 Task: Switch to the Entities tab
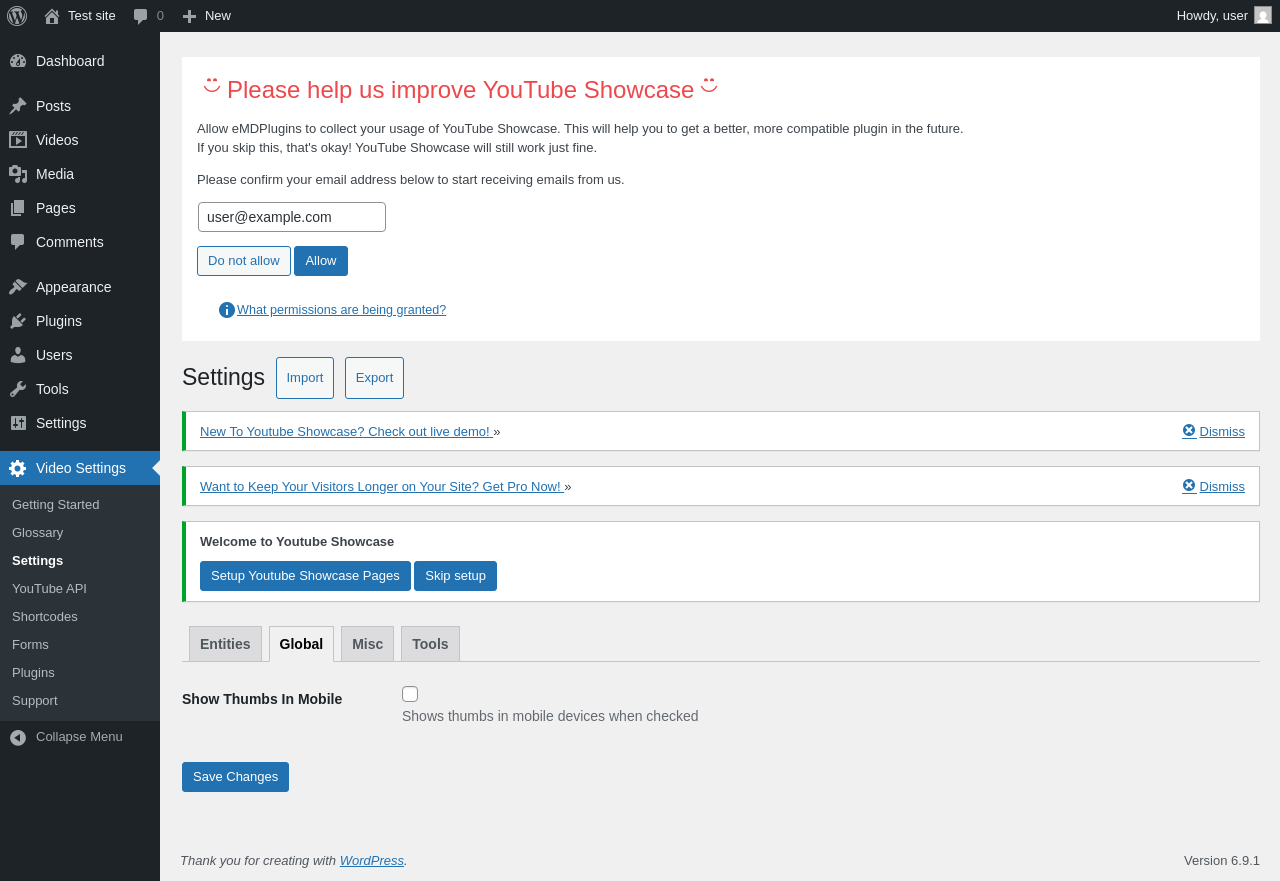225,644
